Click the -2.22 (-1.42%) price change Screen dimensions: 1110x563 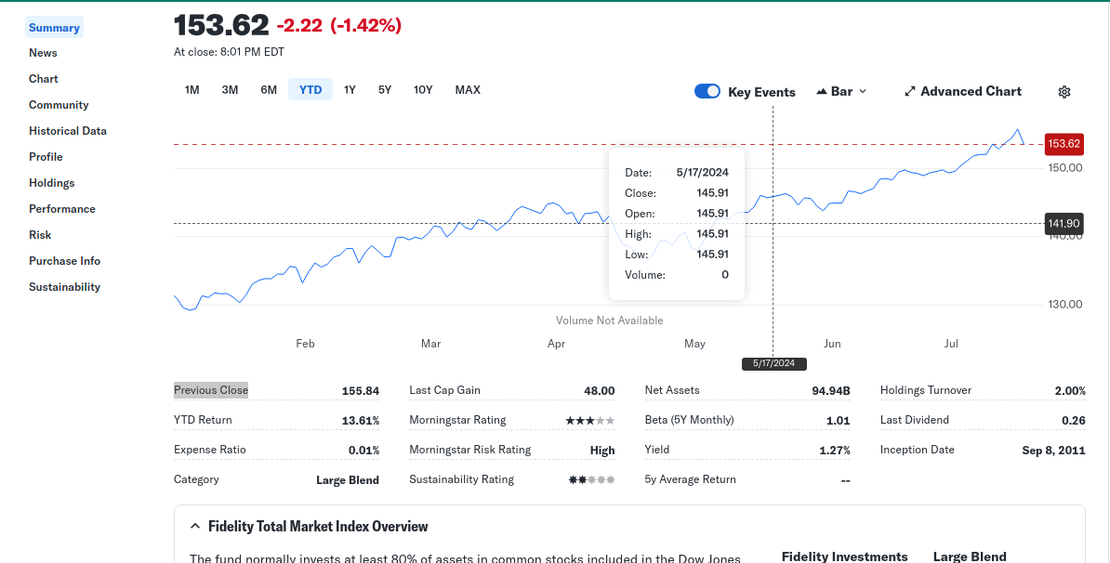click(x=338, y=25)
